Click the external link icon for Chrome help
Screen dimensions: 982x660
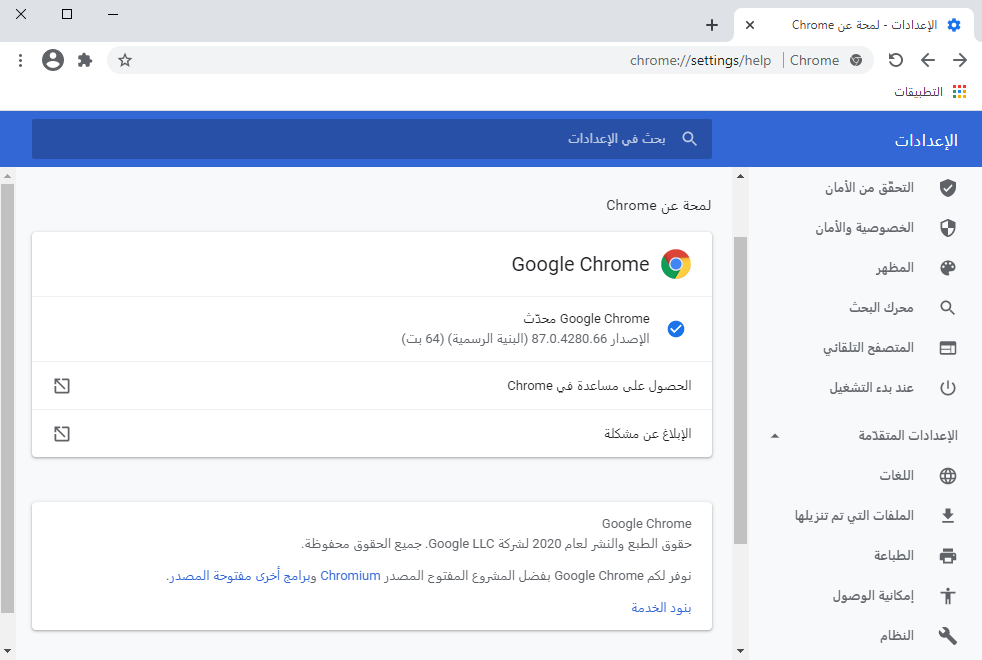pos(62,386)
